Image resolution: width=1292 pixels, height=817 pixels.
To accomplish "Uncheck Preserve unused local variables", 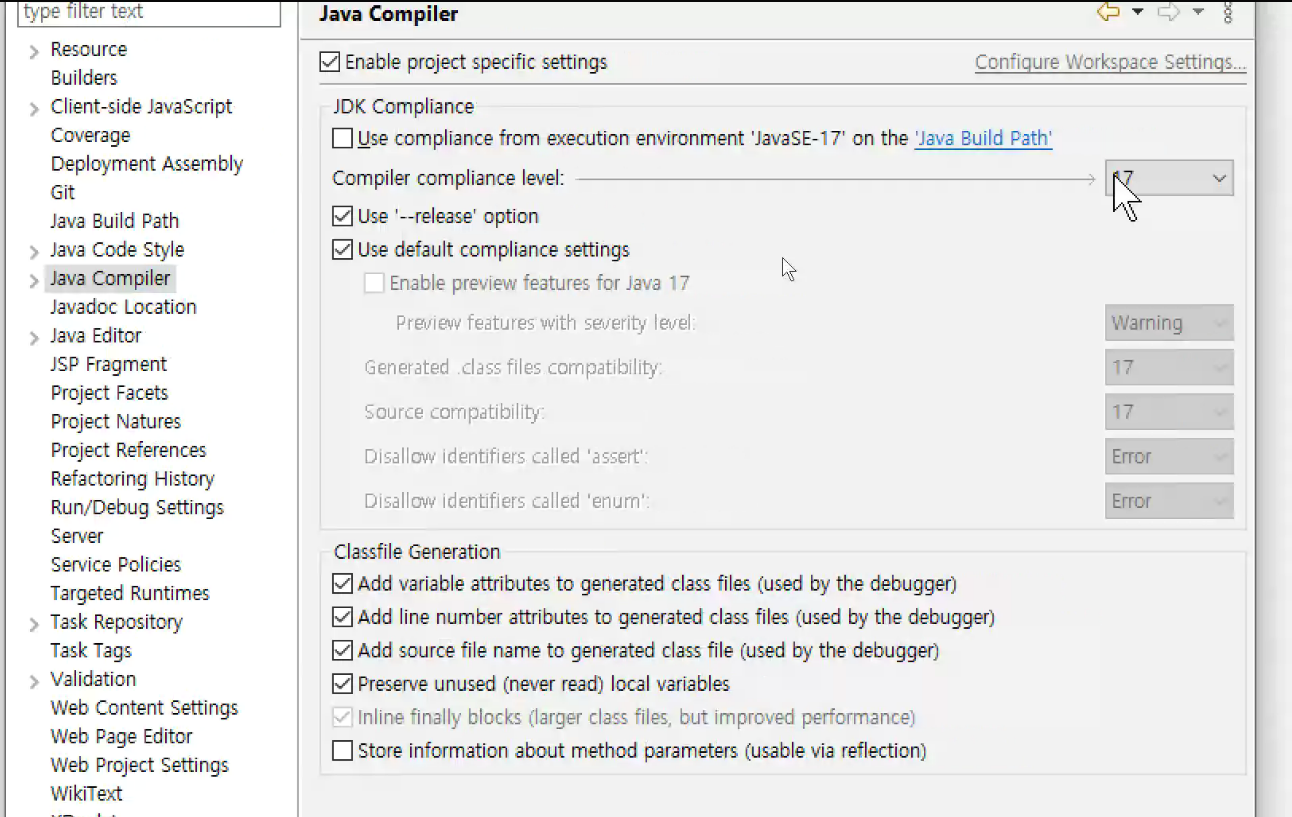I will click(x=343, y=684).
